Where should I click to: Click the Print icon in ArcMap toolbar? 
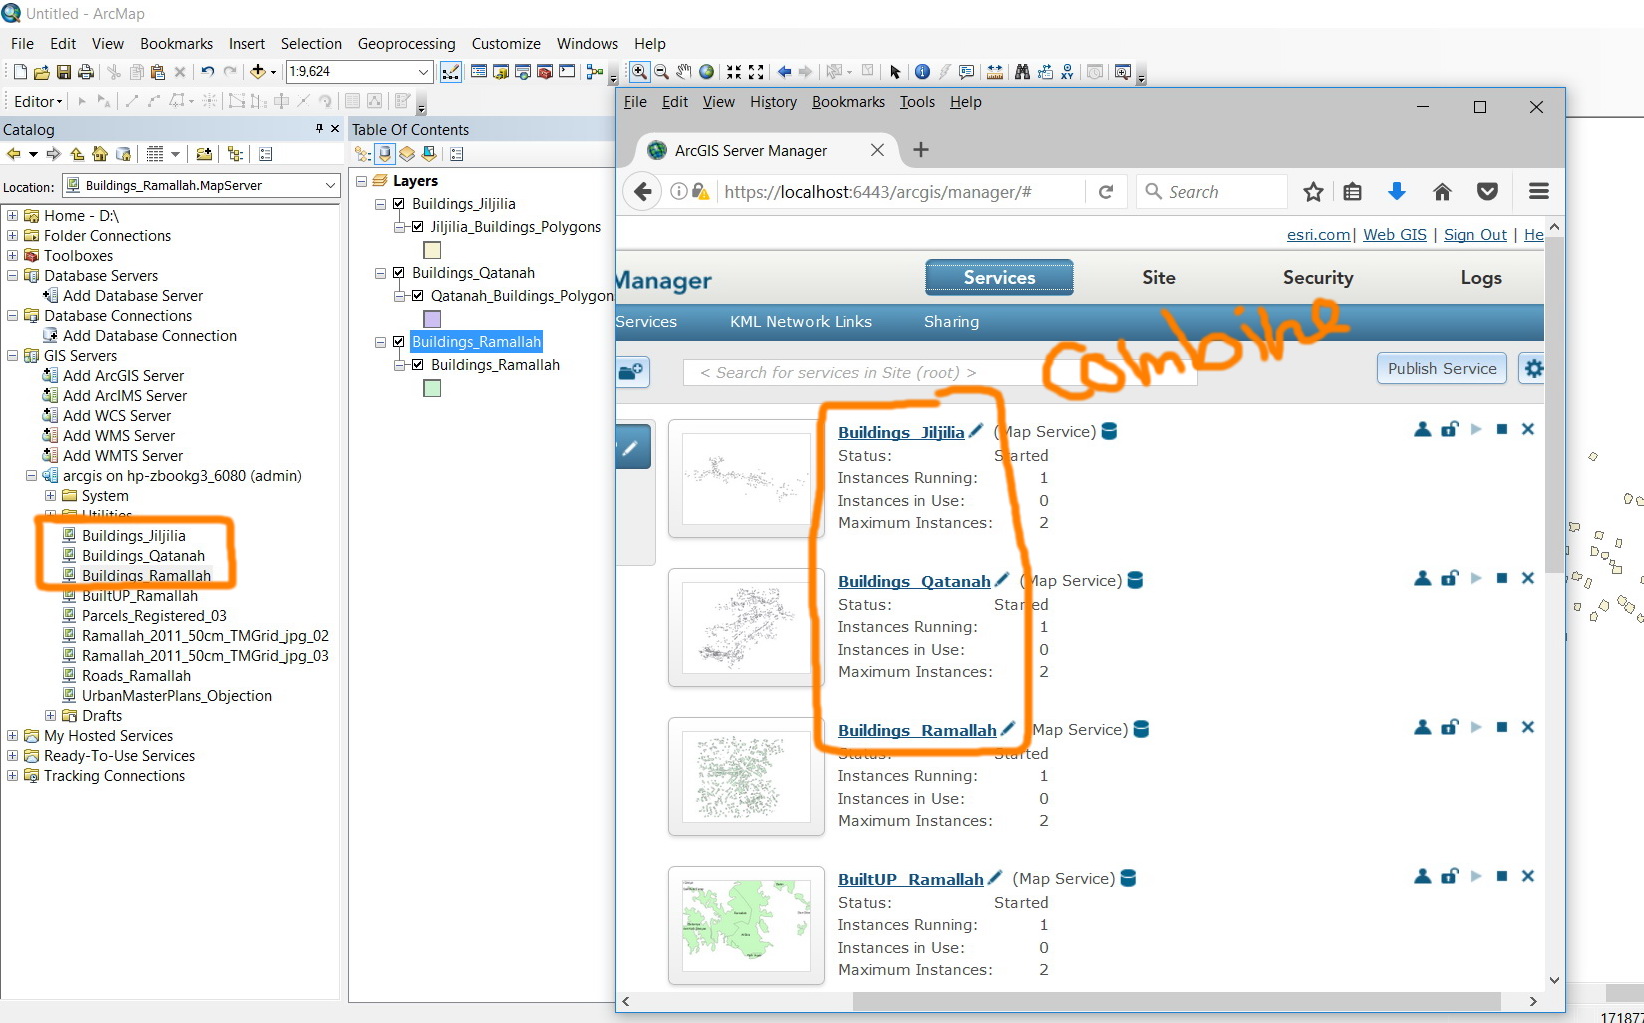[x=86, y=72]
